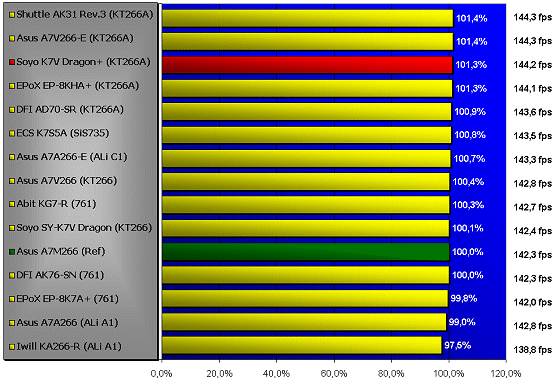Click the 142,3 fps result in the Asus A7M266 row
Viewport: 555px width, 379px height.
[x=533, y=255]
